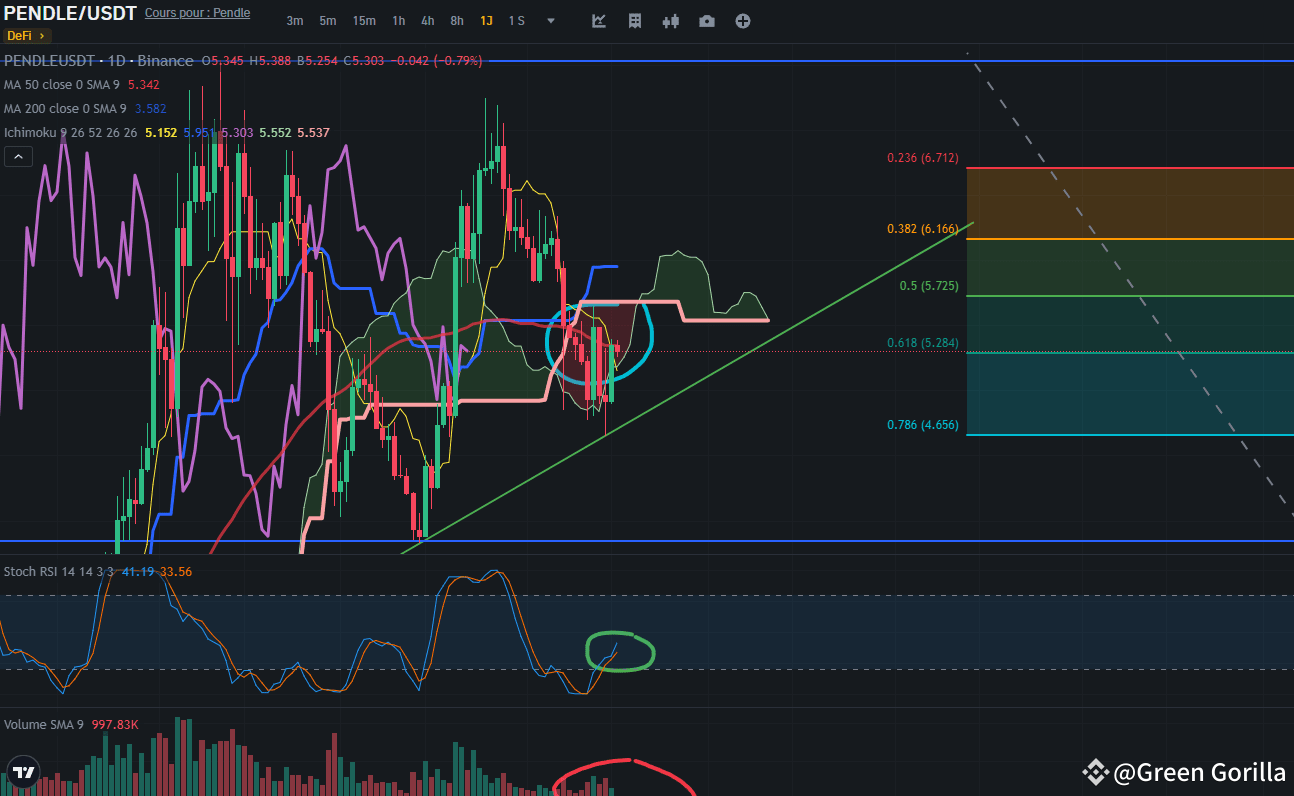The height and width of the screenshot is (796, 1294).
Task: Click the PENDLE/USDT pair title
Action: point(70,13)
